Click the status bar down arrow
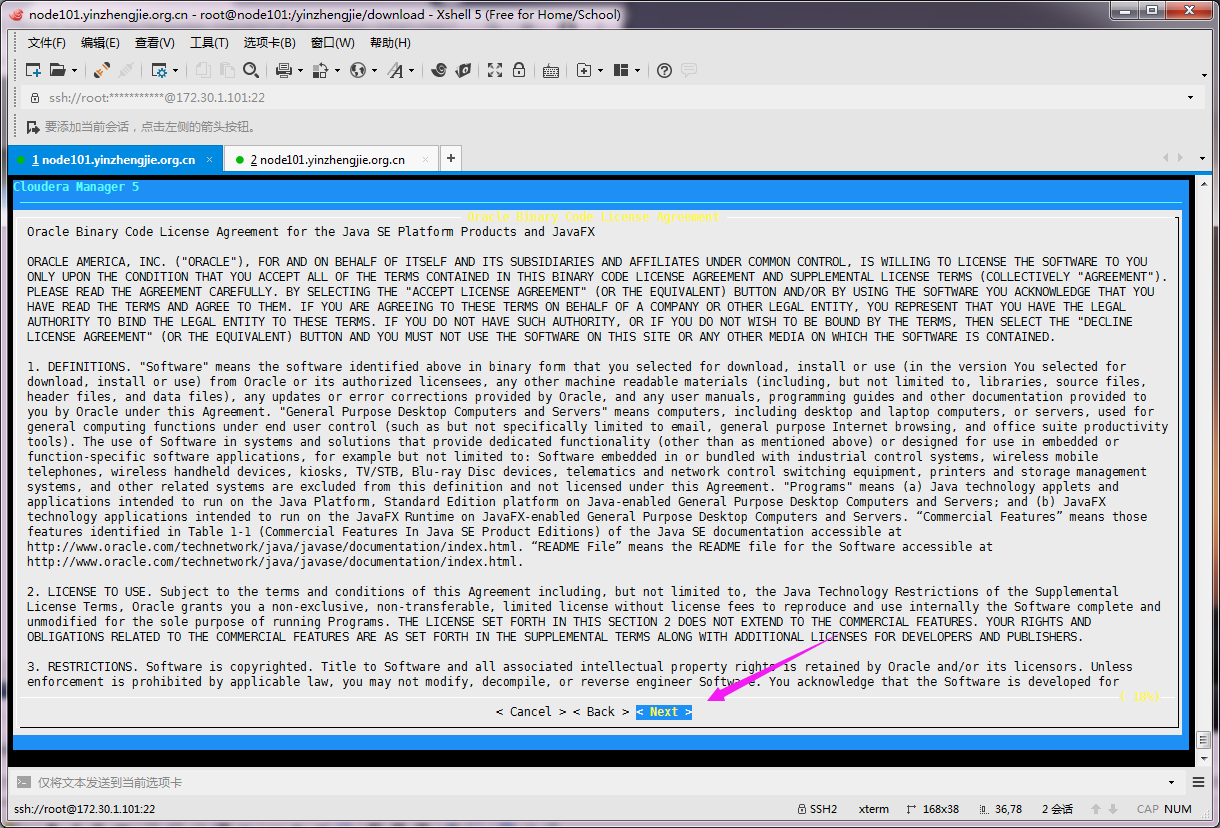The width and height of the screenshot is (1220, 828). click(x=1113, y=809)
